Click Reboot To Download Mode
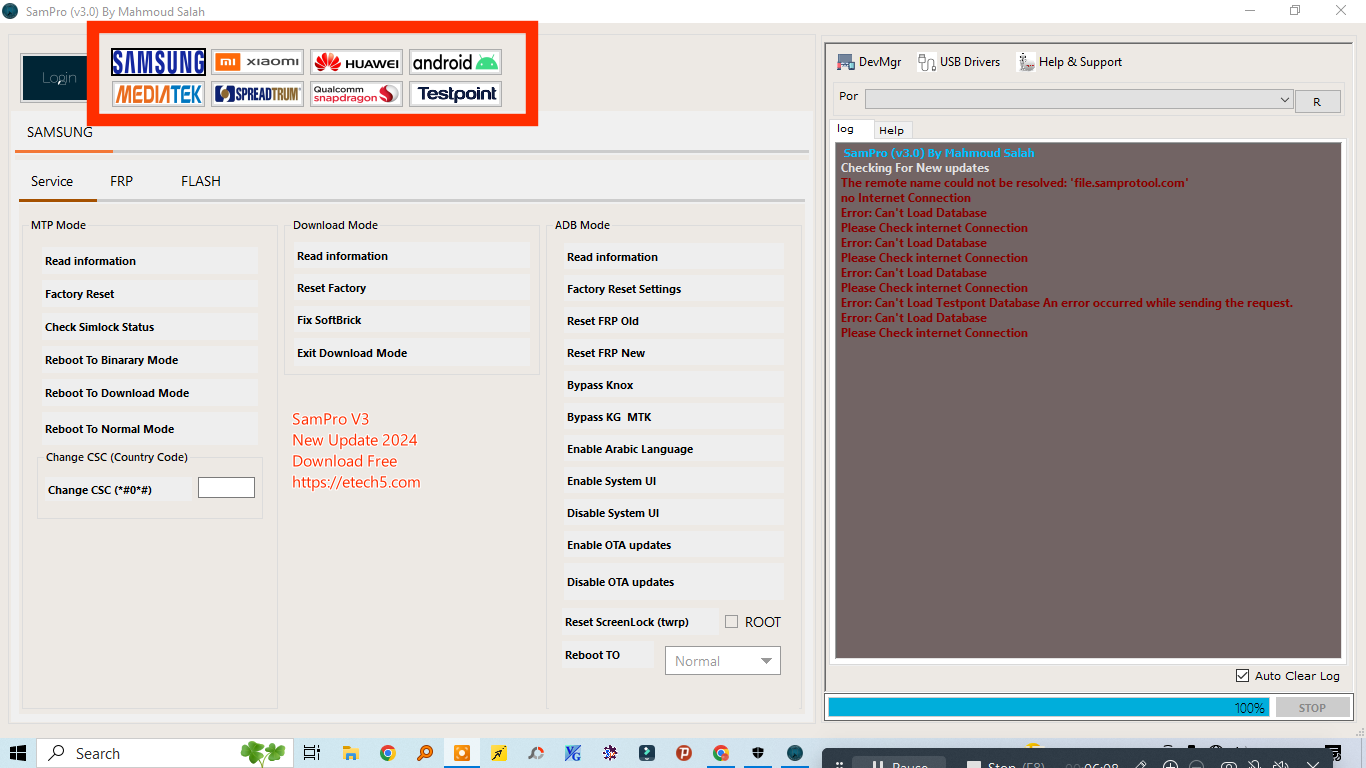Image resolution: width=1366 pixels, height=768 pixels. point(147,393)
